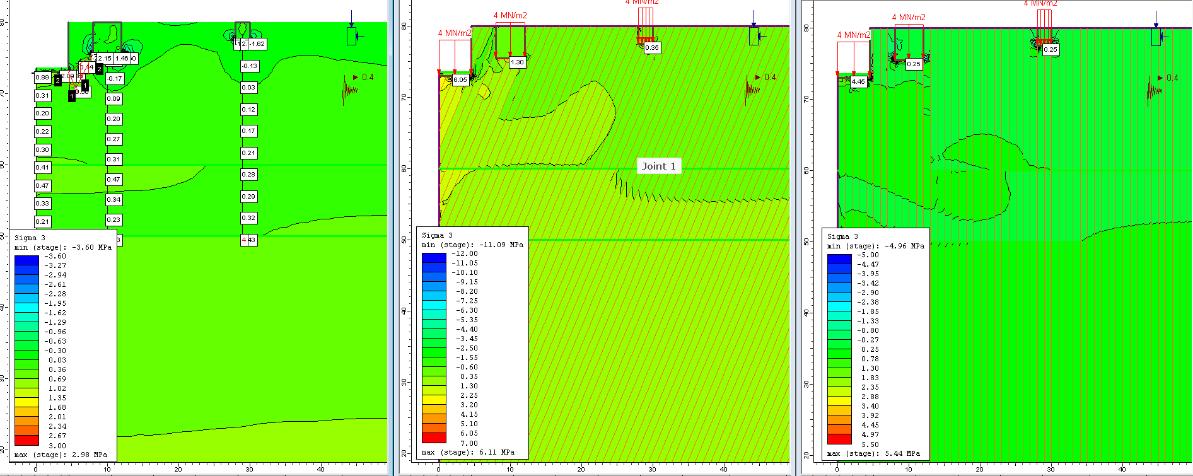This screenshot has height=476, width=1193.
Task: Click the 'max (stage): 2.98 MPa' legend text
Action: (x=61, y=453)
